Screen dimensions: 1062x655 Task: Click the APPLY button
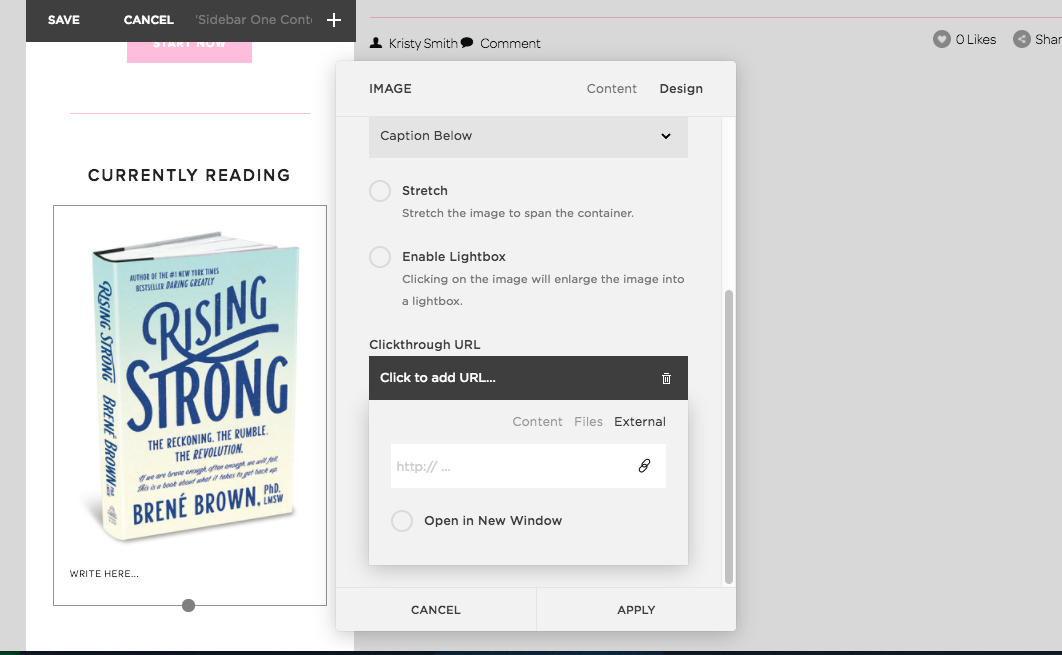click(x=636, y=610)
